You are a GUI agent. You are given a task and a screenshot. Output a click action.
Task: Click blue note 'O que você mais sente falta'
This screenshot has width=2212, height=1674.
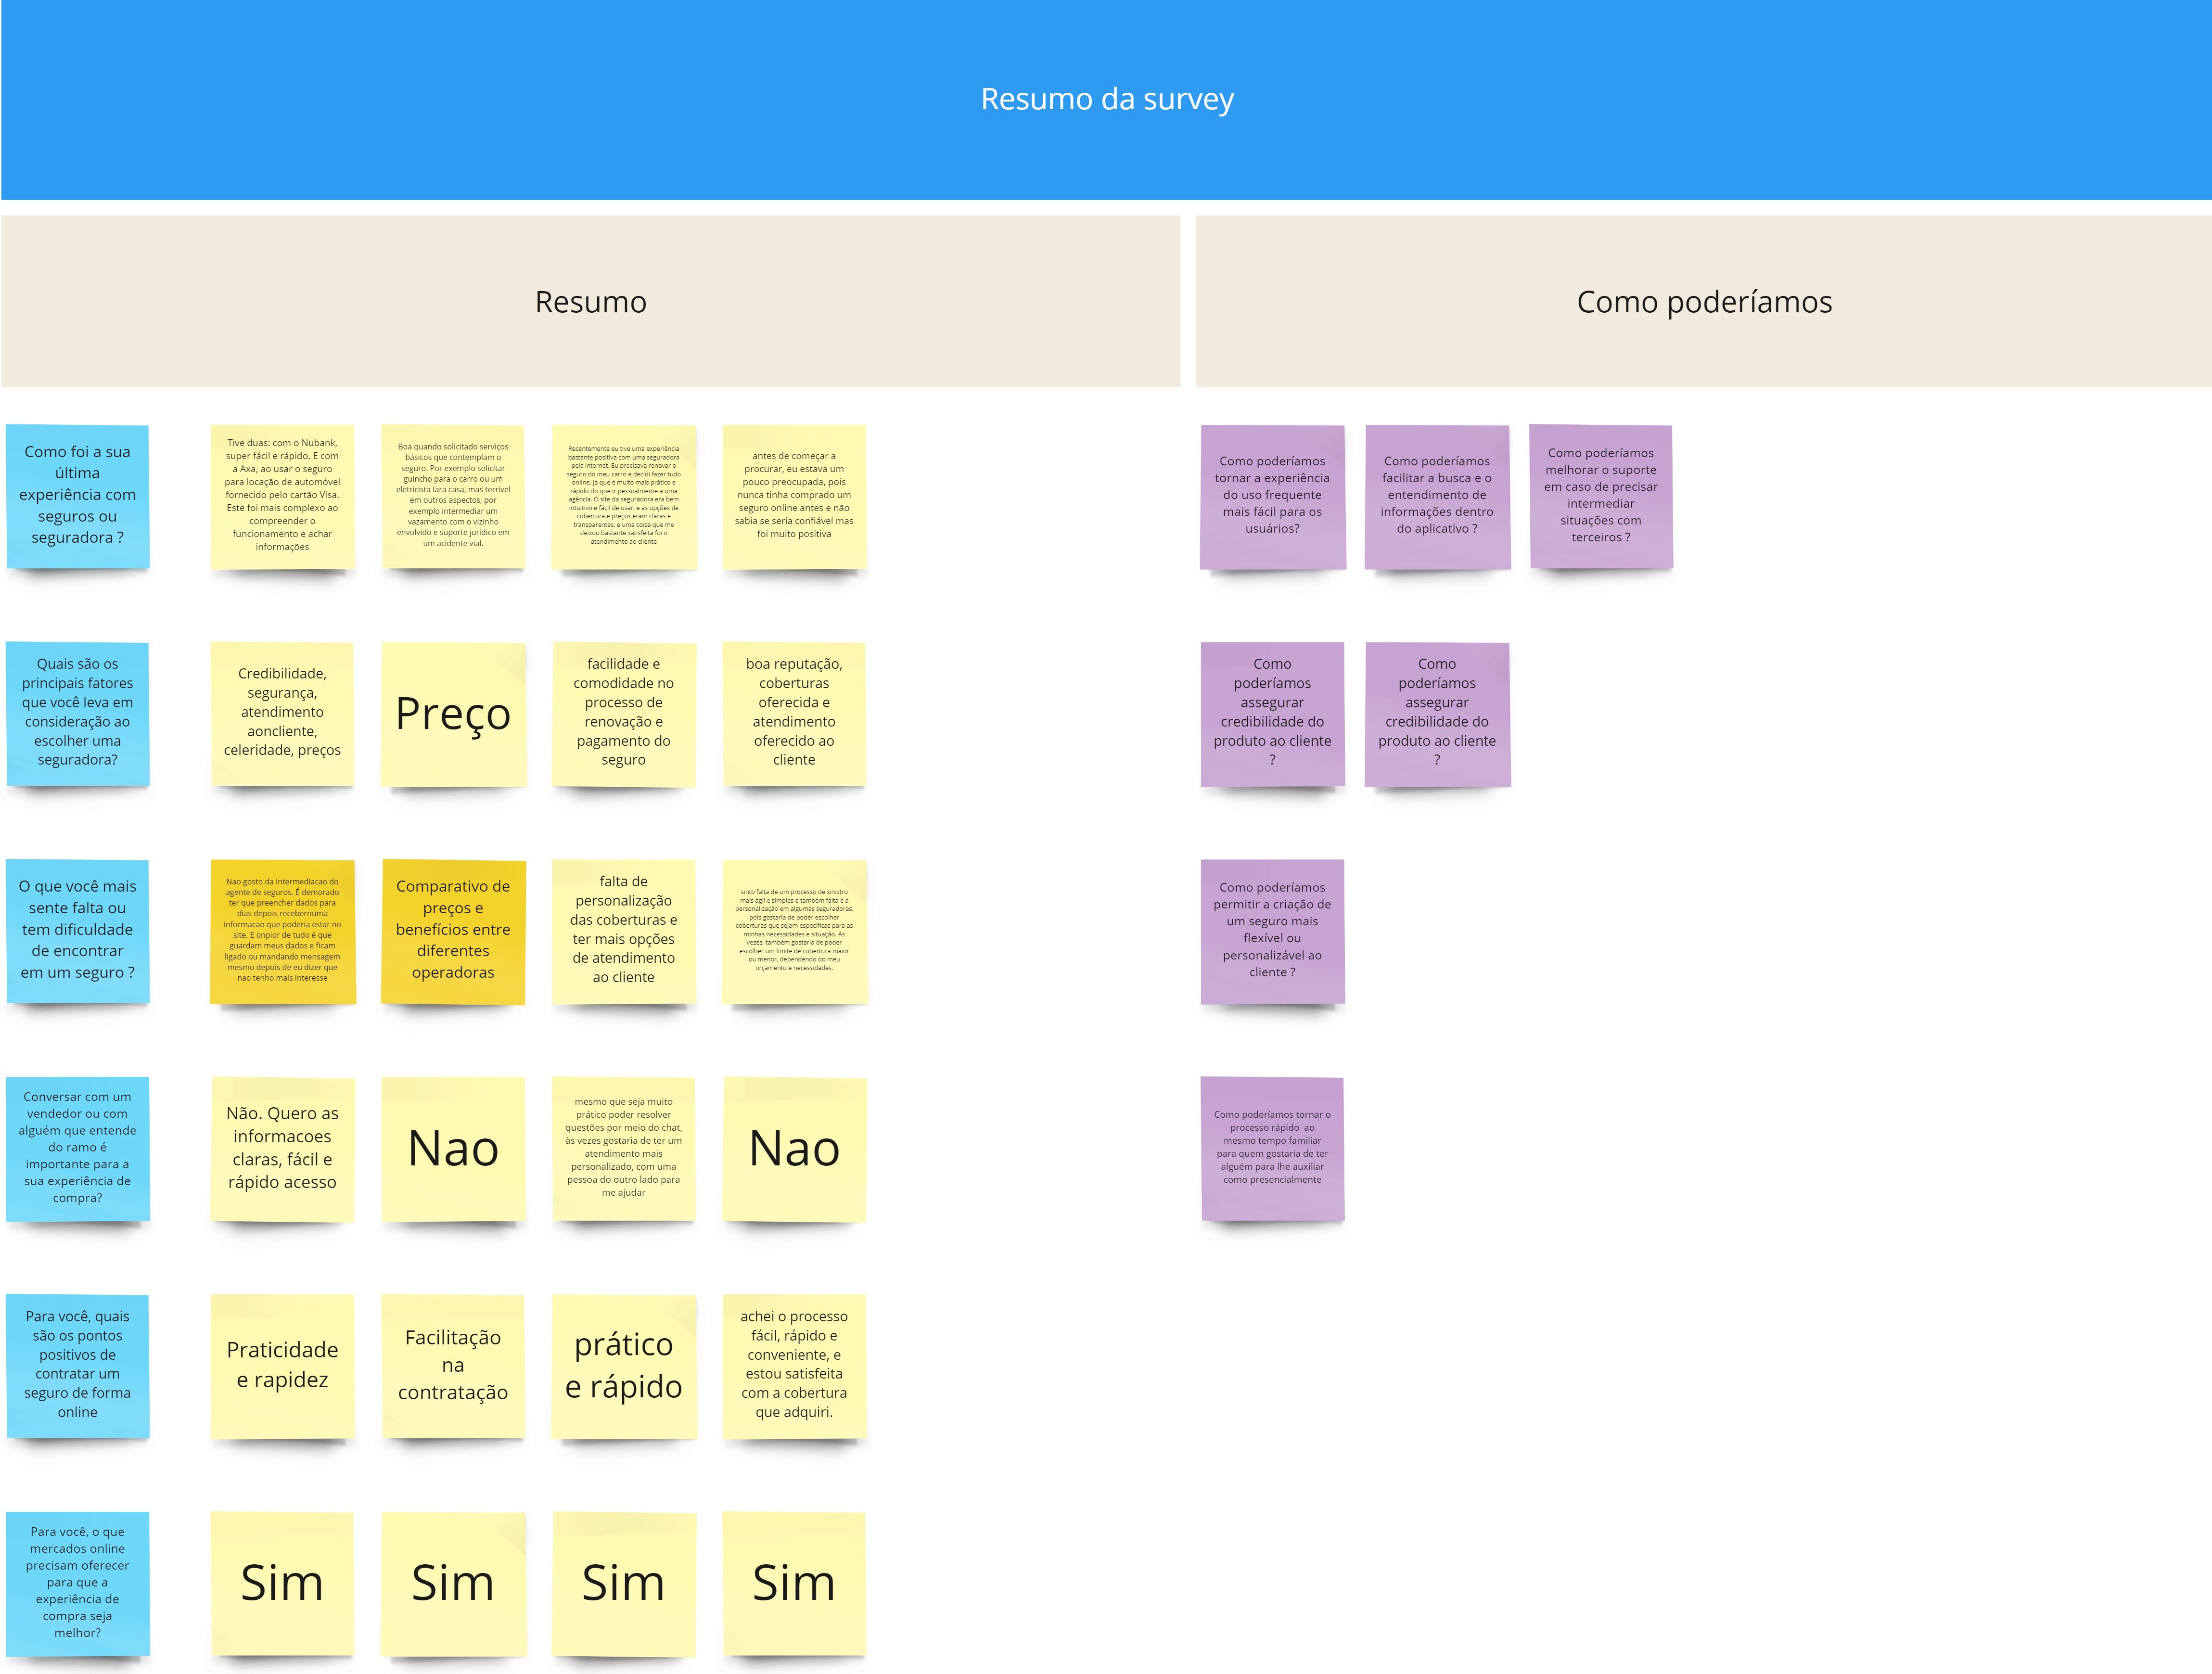pyautogui.click(x=78, y=930)
